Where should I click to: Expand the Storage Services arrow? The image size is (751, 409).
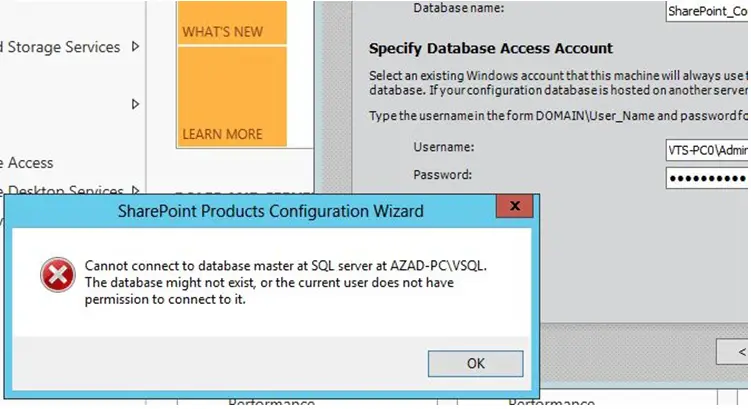[136, 47]
